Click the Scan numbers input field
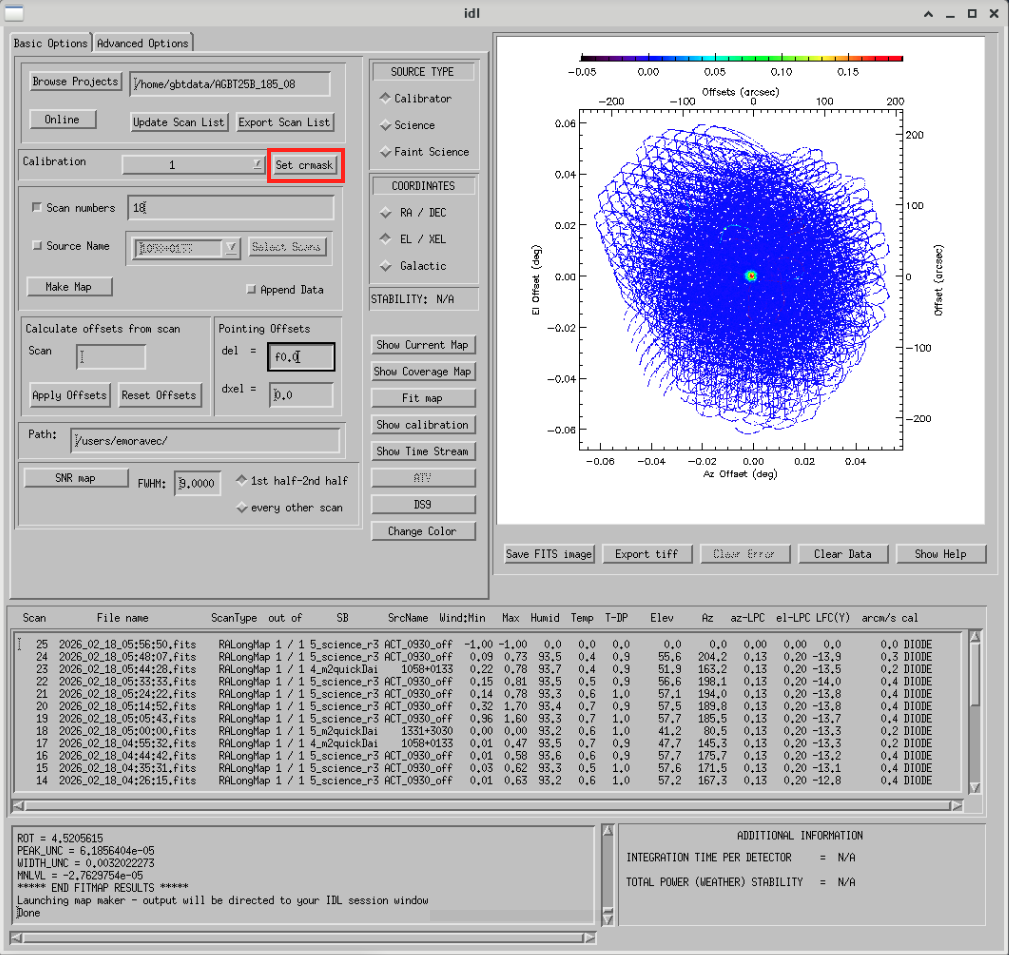The image size is (1009, 955). pyautogui.click(x=231, y=208)
